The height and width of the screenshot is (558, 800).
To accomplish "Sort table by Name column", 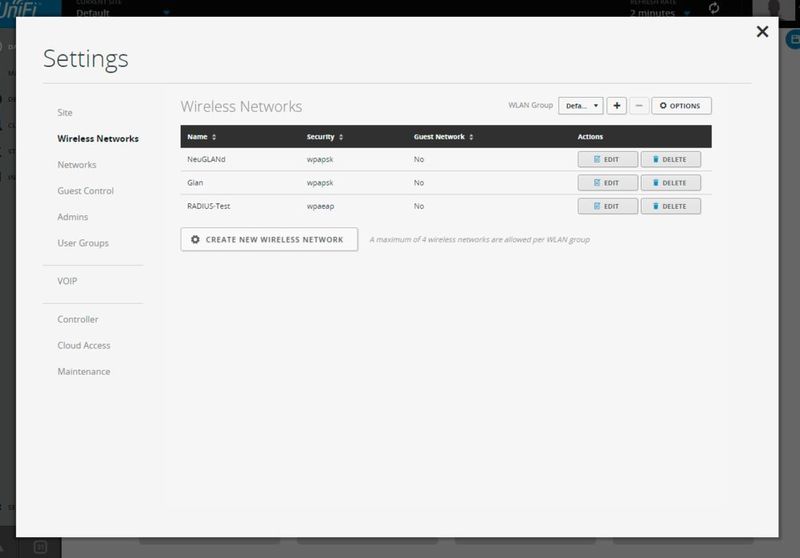I will 201,137.
